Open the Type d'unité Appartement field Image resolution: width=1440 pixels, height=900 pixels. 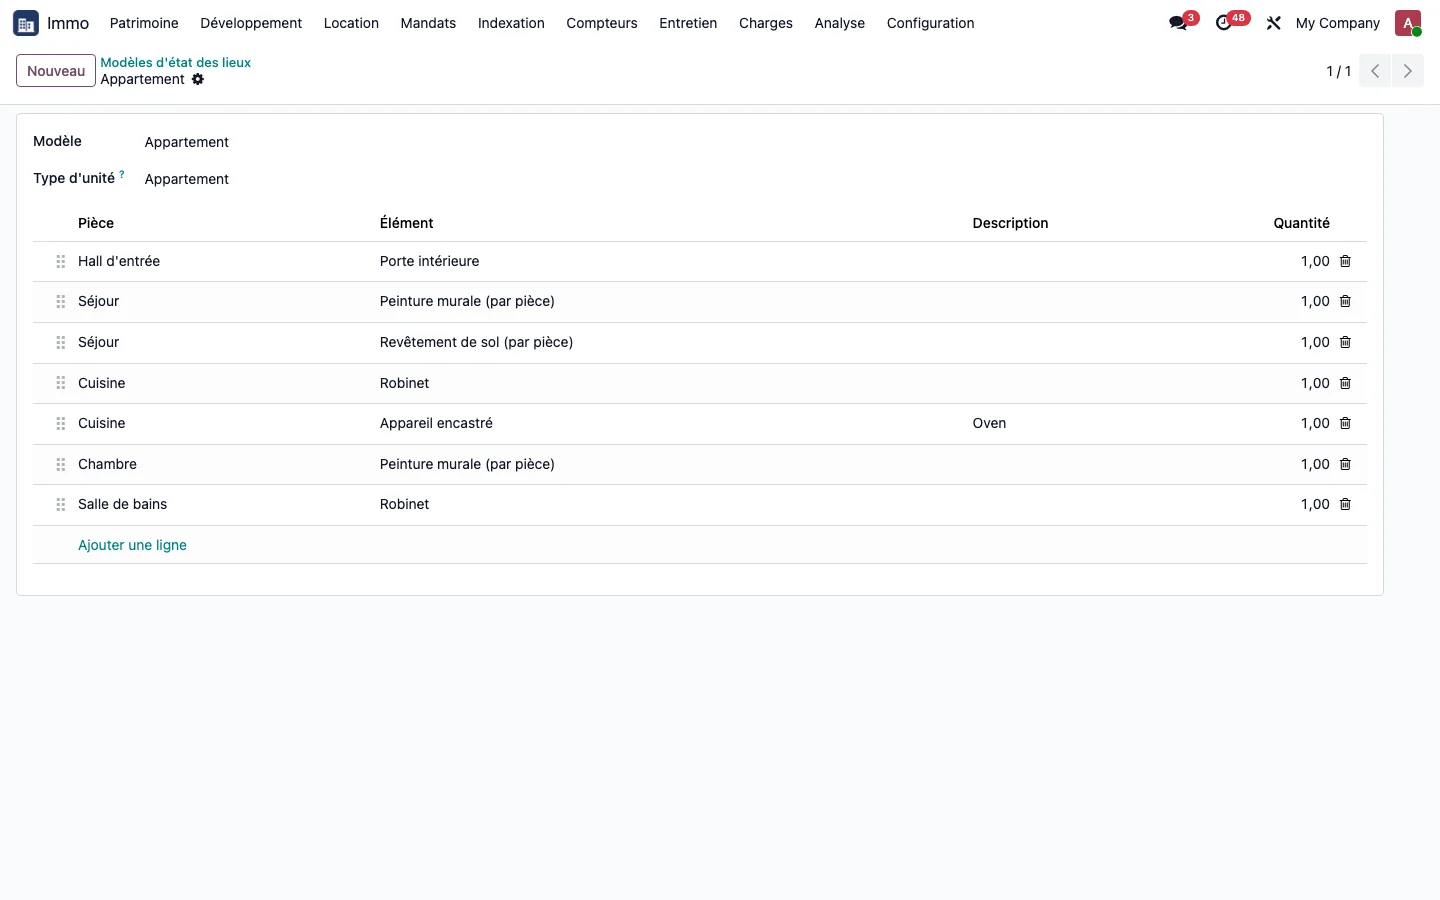(x=186, y=179)
